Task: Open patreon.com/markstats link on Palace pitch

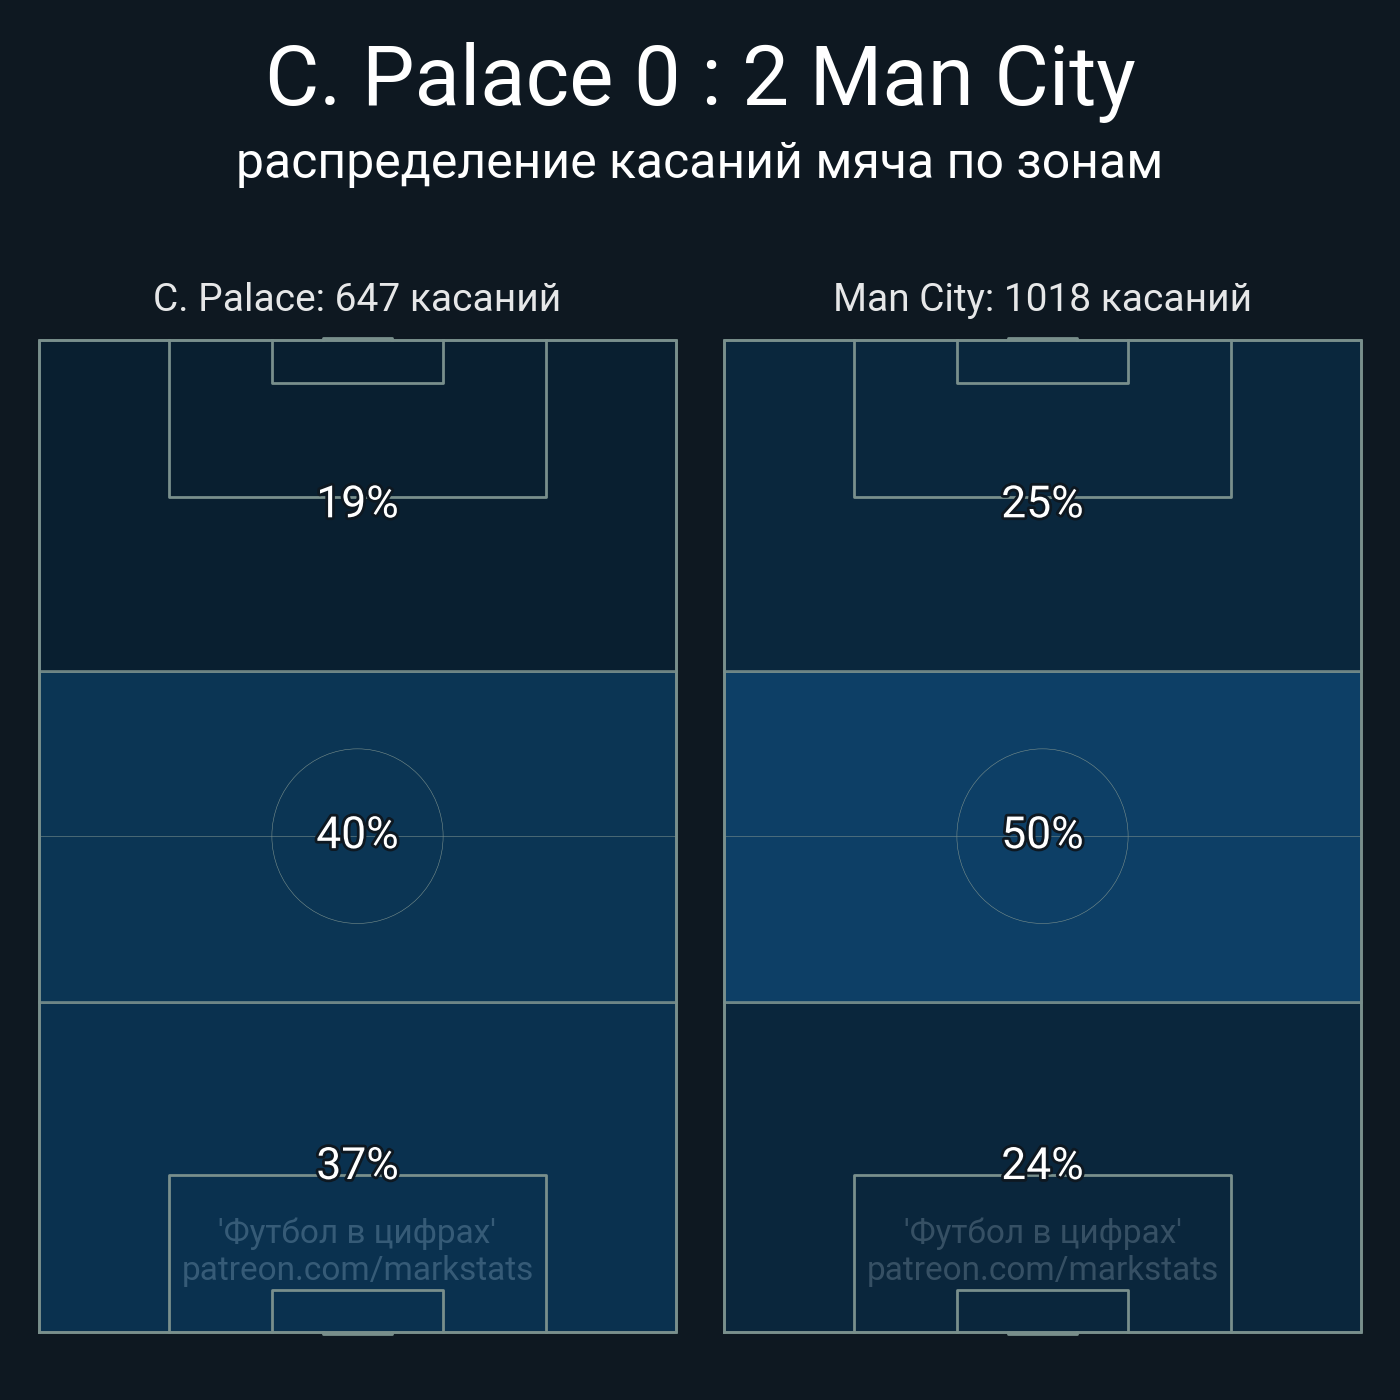Action: pyautogui.click(x=357, y=1269)
